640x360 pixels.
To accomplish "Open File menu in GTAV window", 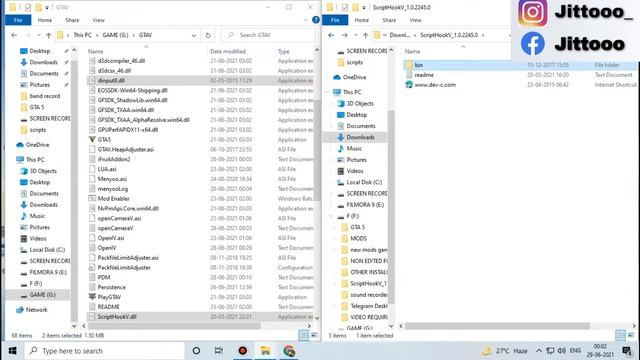I will click(x=18, y=20).
